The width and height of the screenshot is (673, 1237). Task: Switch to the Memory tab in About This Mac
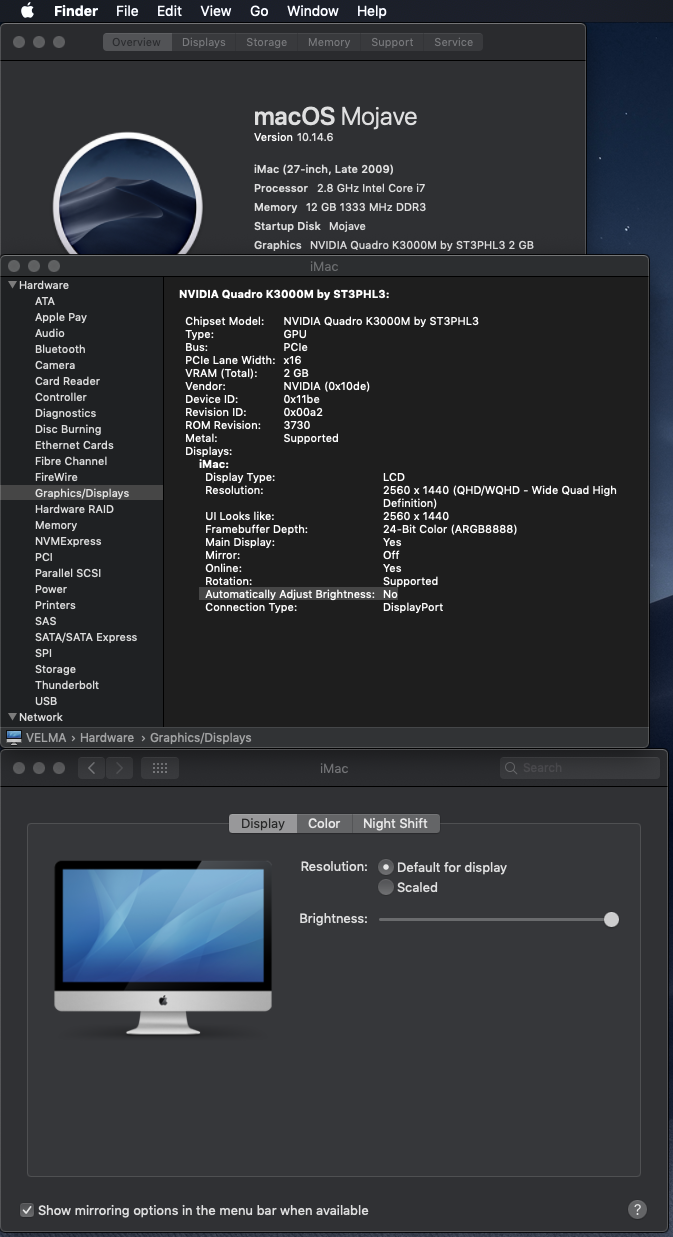point(329,42)
